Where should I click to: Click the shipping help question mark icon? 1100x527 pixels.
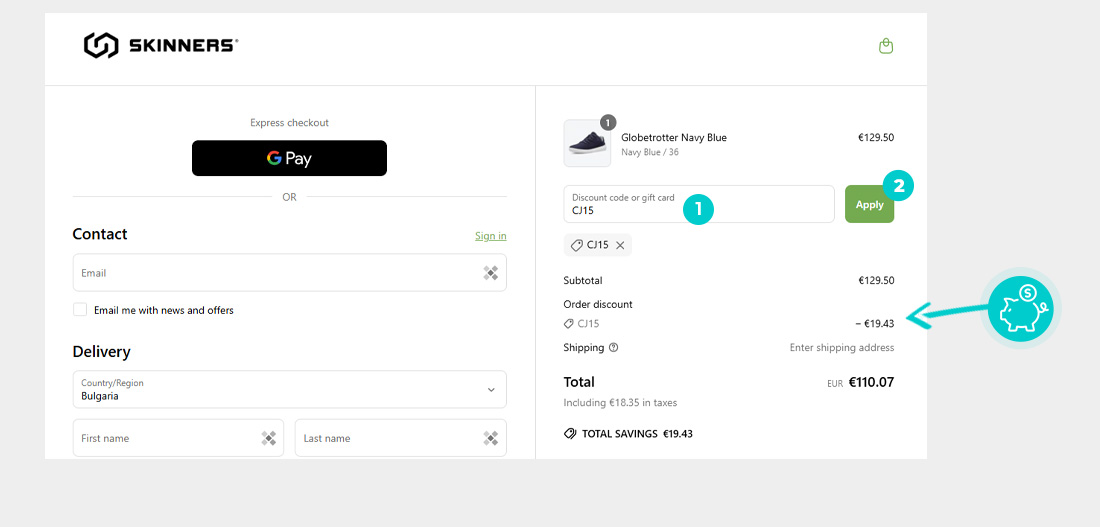(613, 348)
